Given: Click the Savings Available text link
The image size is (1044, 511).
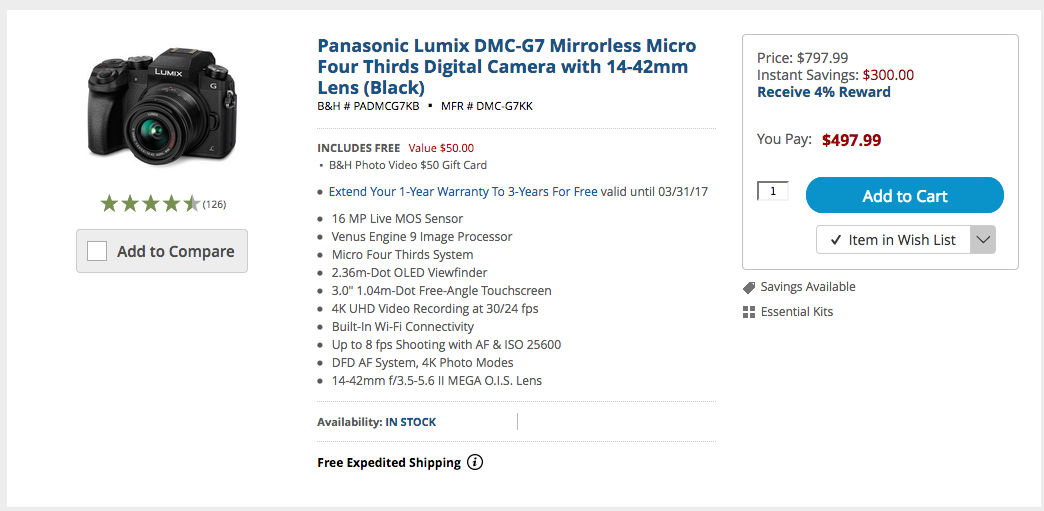Looking at the screenshot, I should 808,287.
